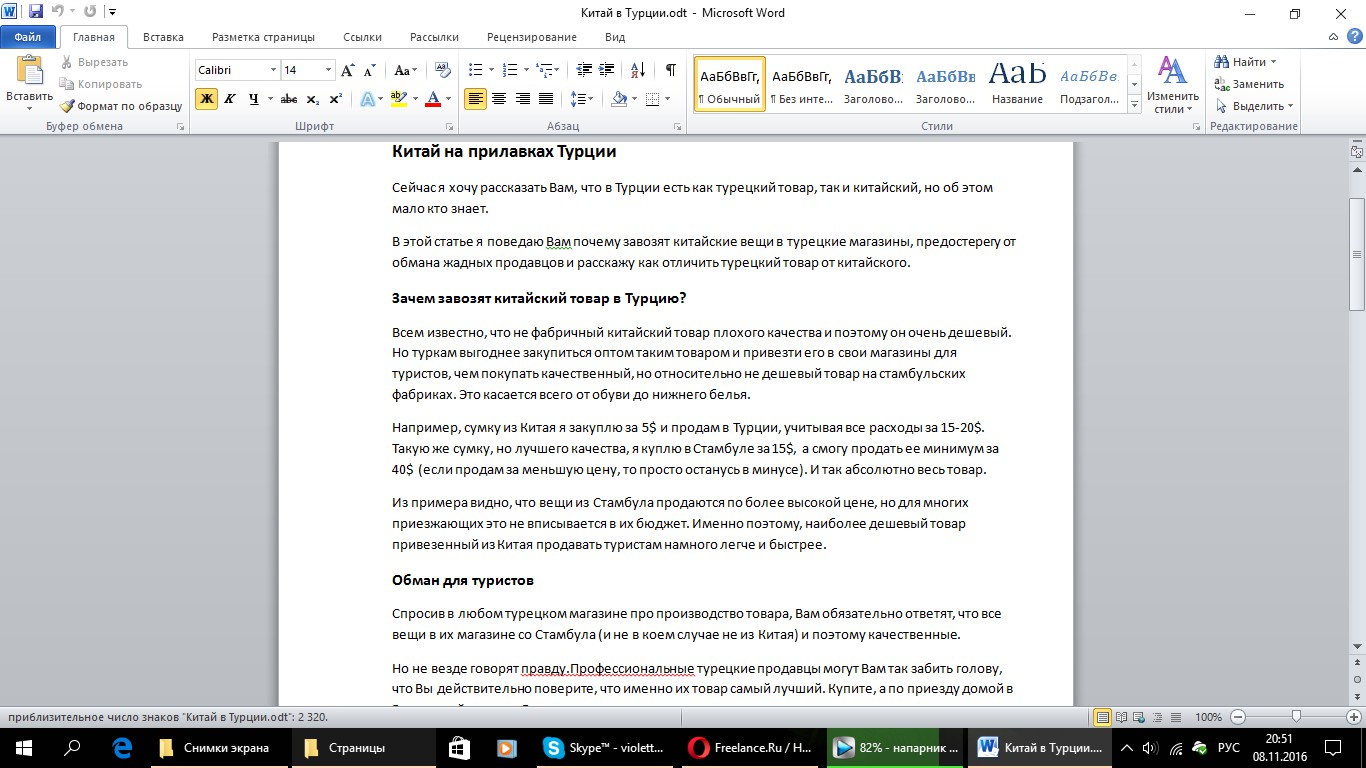Toggle bold formatting
Screen dimensions: 1366x768
[206, 99]
